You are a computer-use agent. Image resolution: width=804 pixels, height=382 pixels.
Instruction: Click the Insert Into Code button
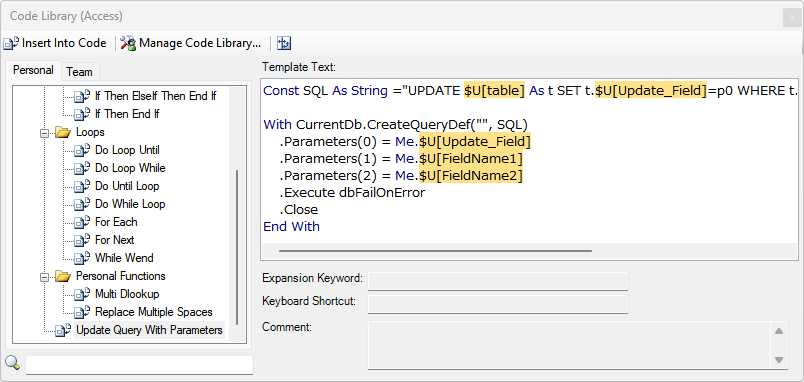click(55, 43)
